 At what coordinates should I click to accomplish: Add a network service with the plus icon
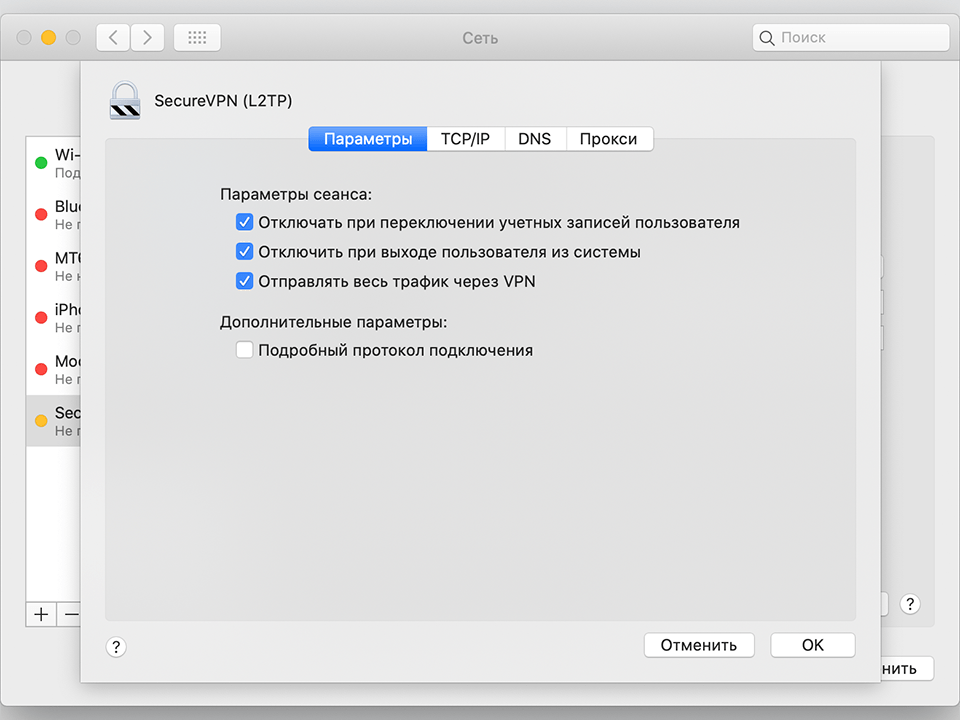pos(40,614)
